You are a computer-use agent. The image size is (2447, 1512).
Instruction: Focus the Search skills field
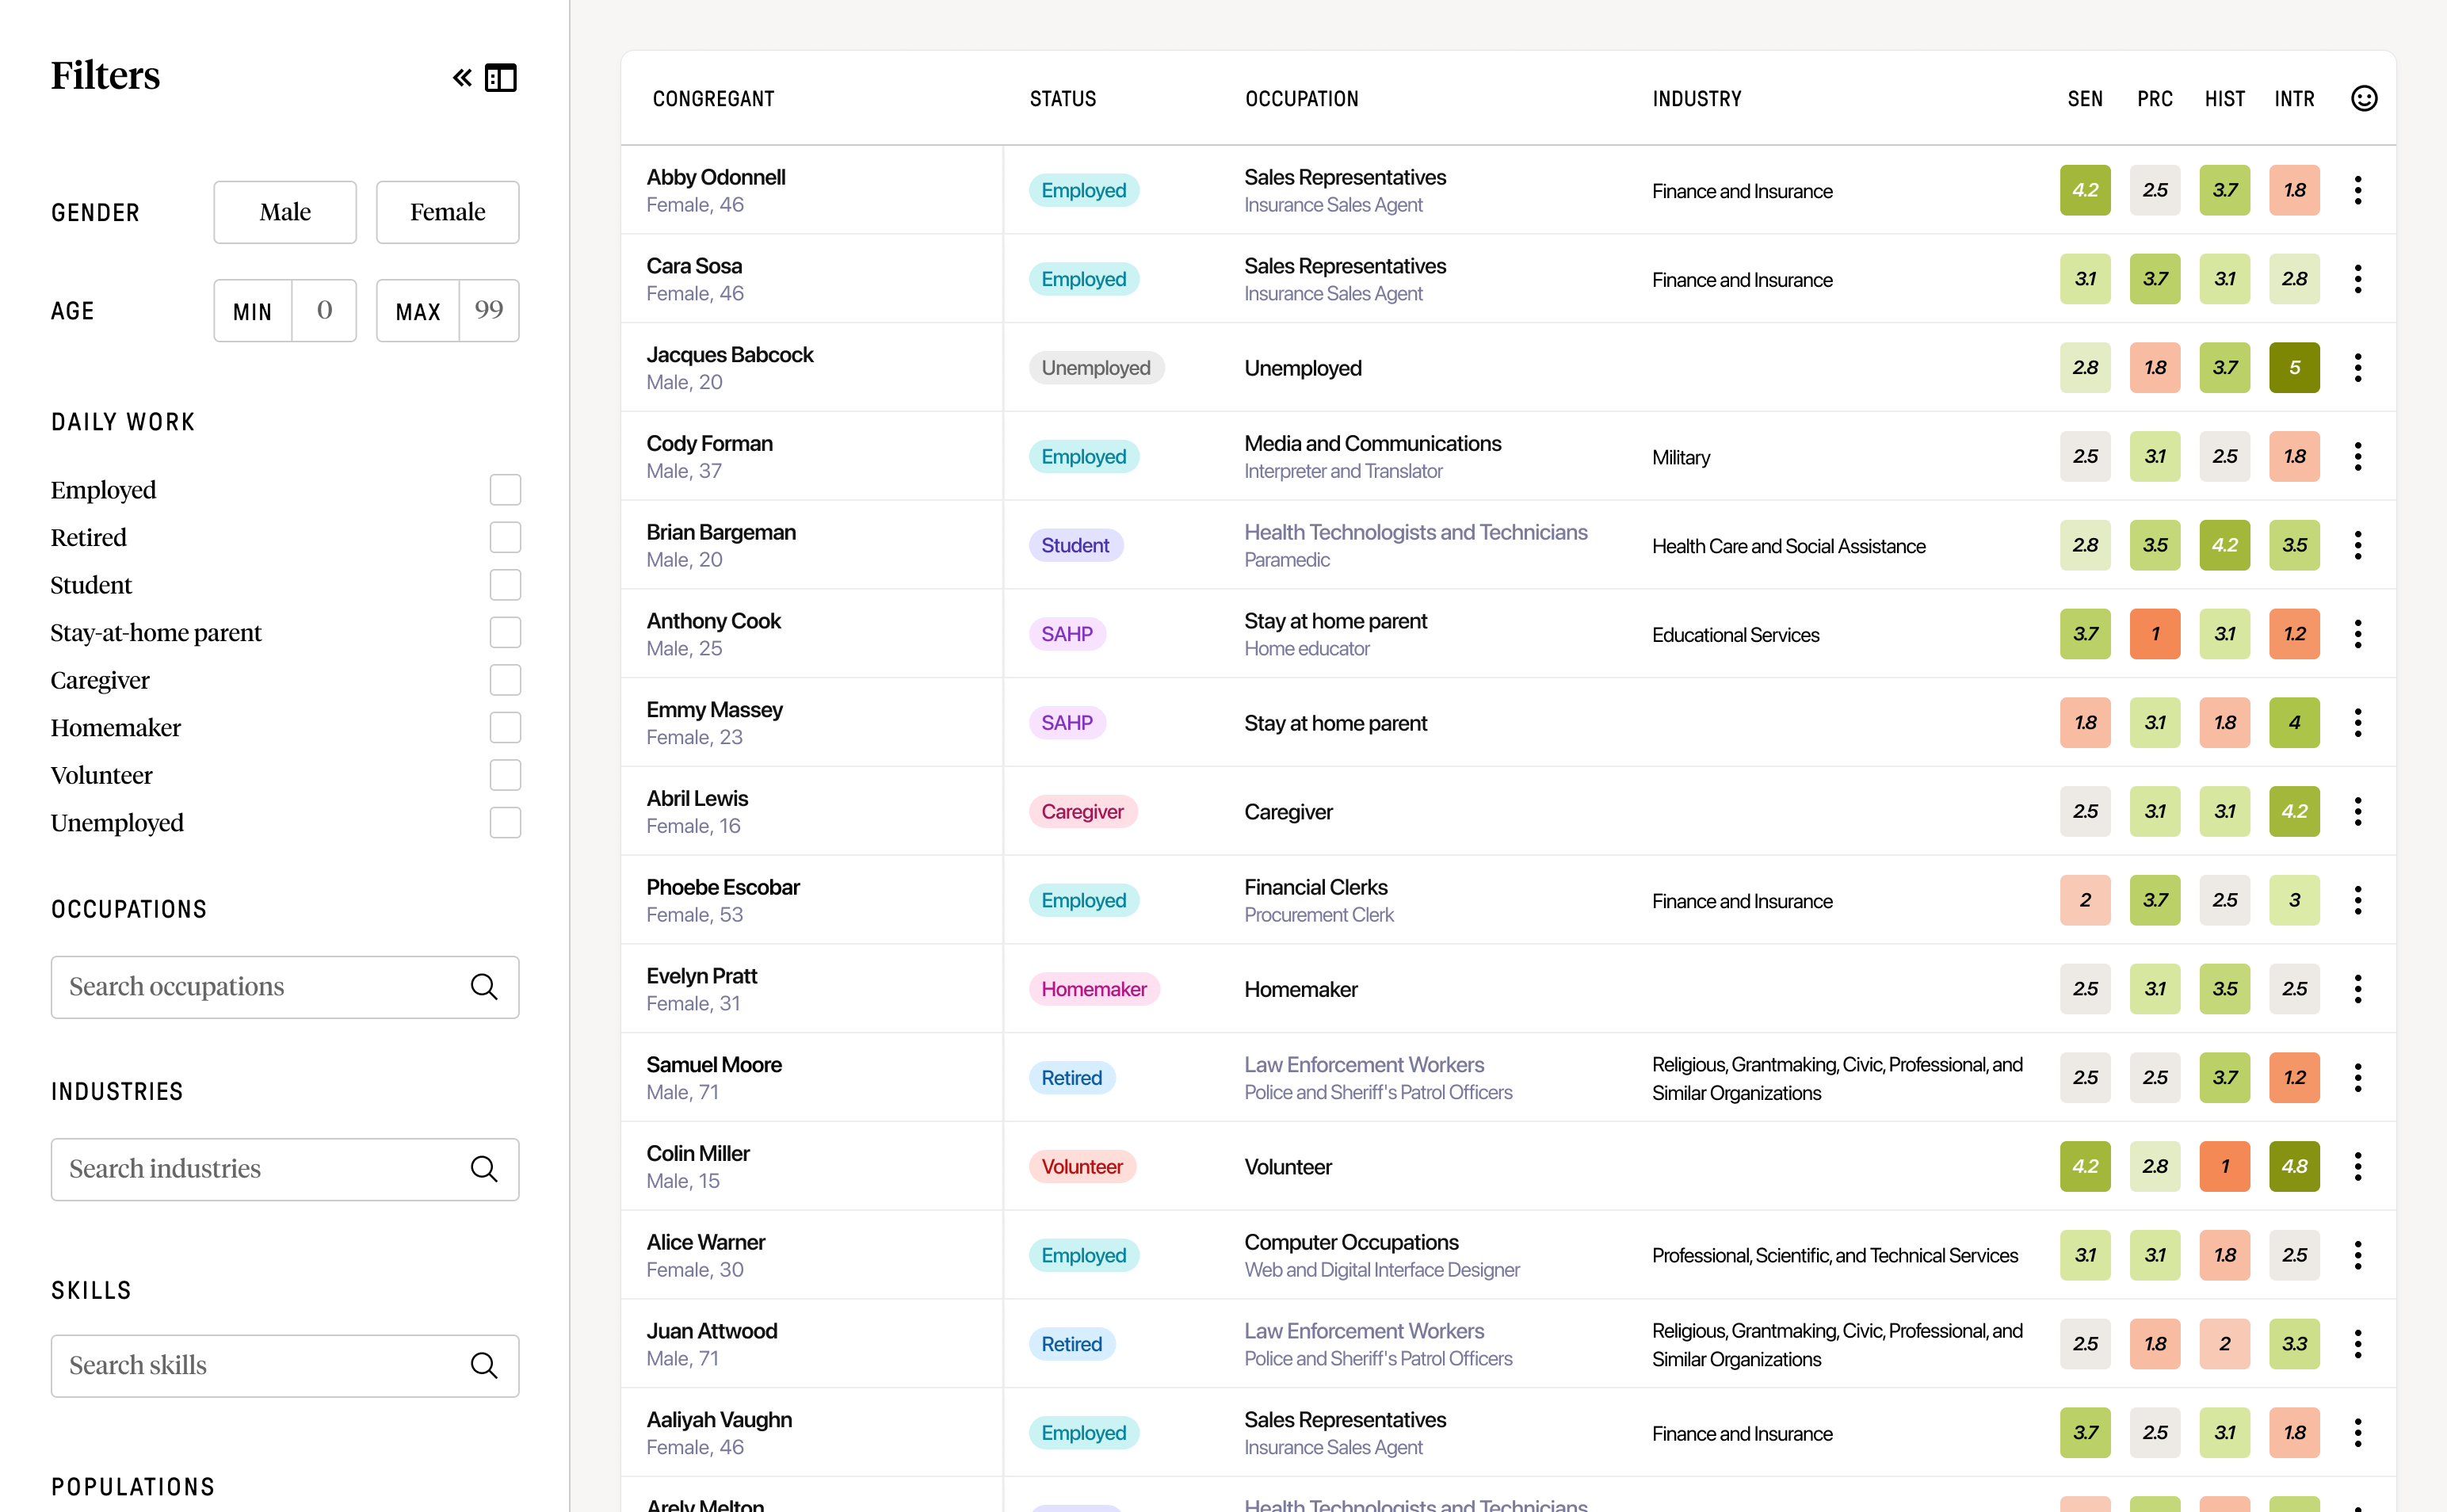coord(285,1366)
